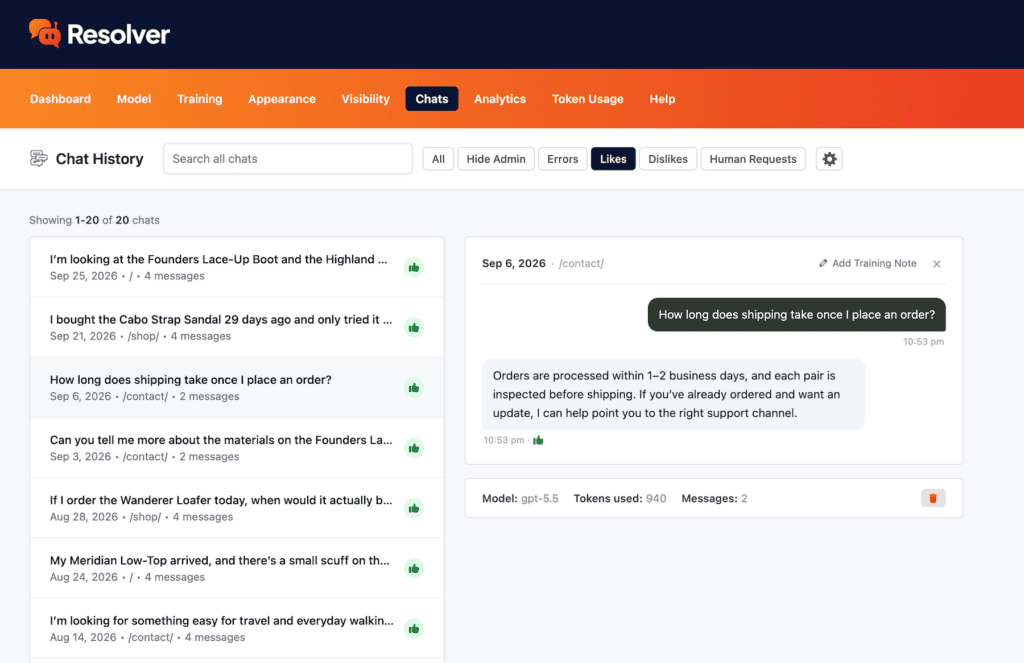Open the Appearance tab
The height and width of the screenshot is (663, 1024).
(281, 99)
